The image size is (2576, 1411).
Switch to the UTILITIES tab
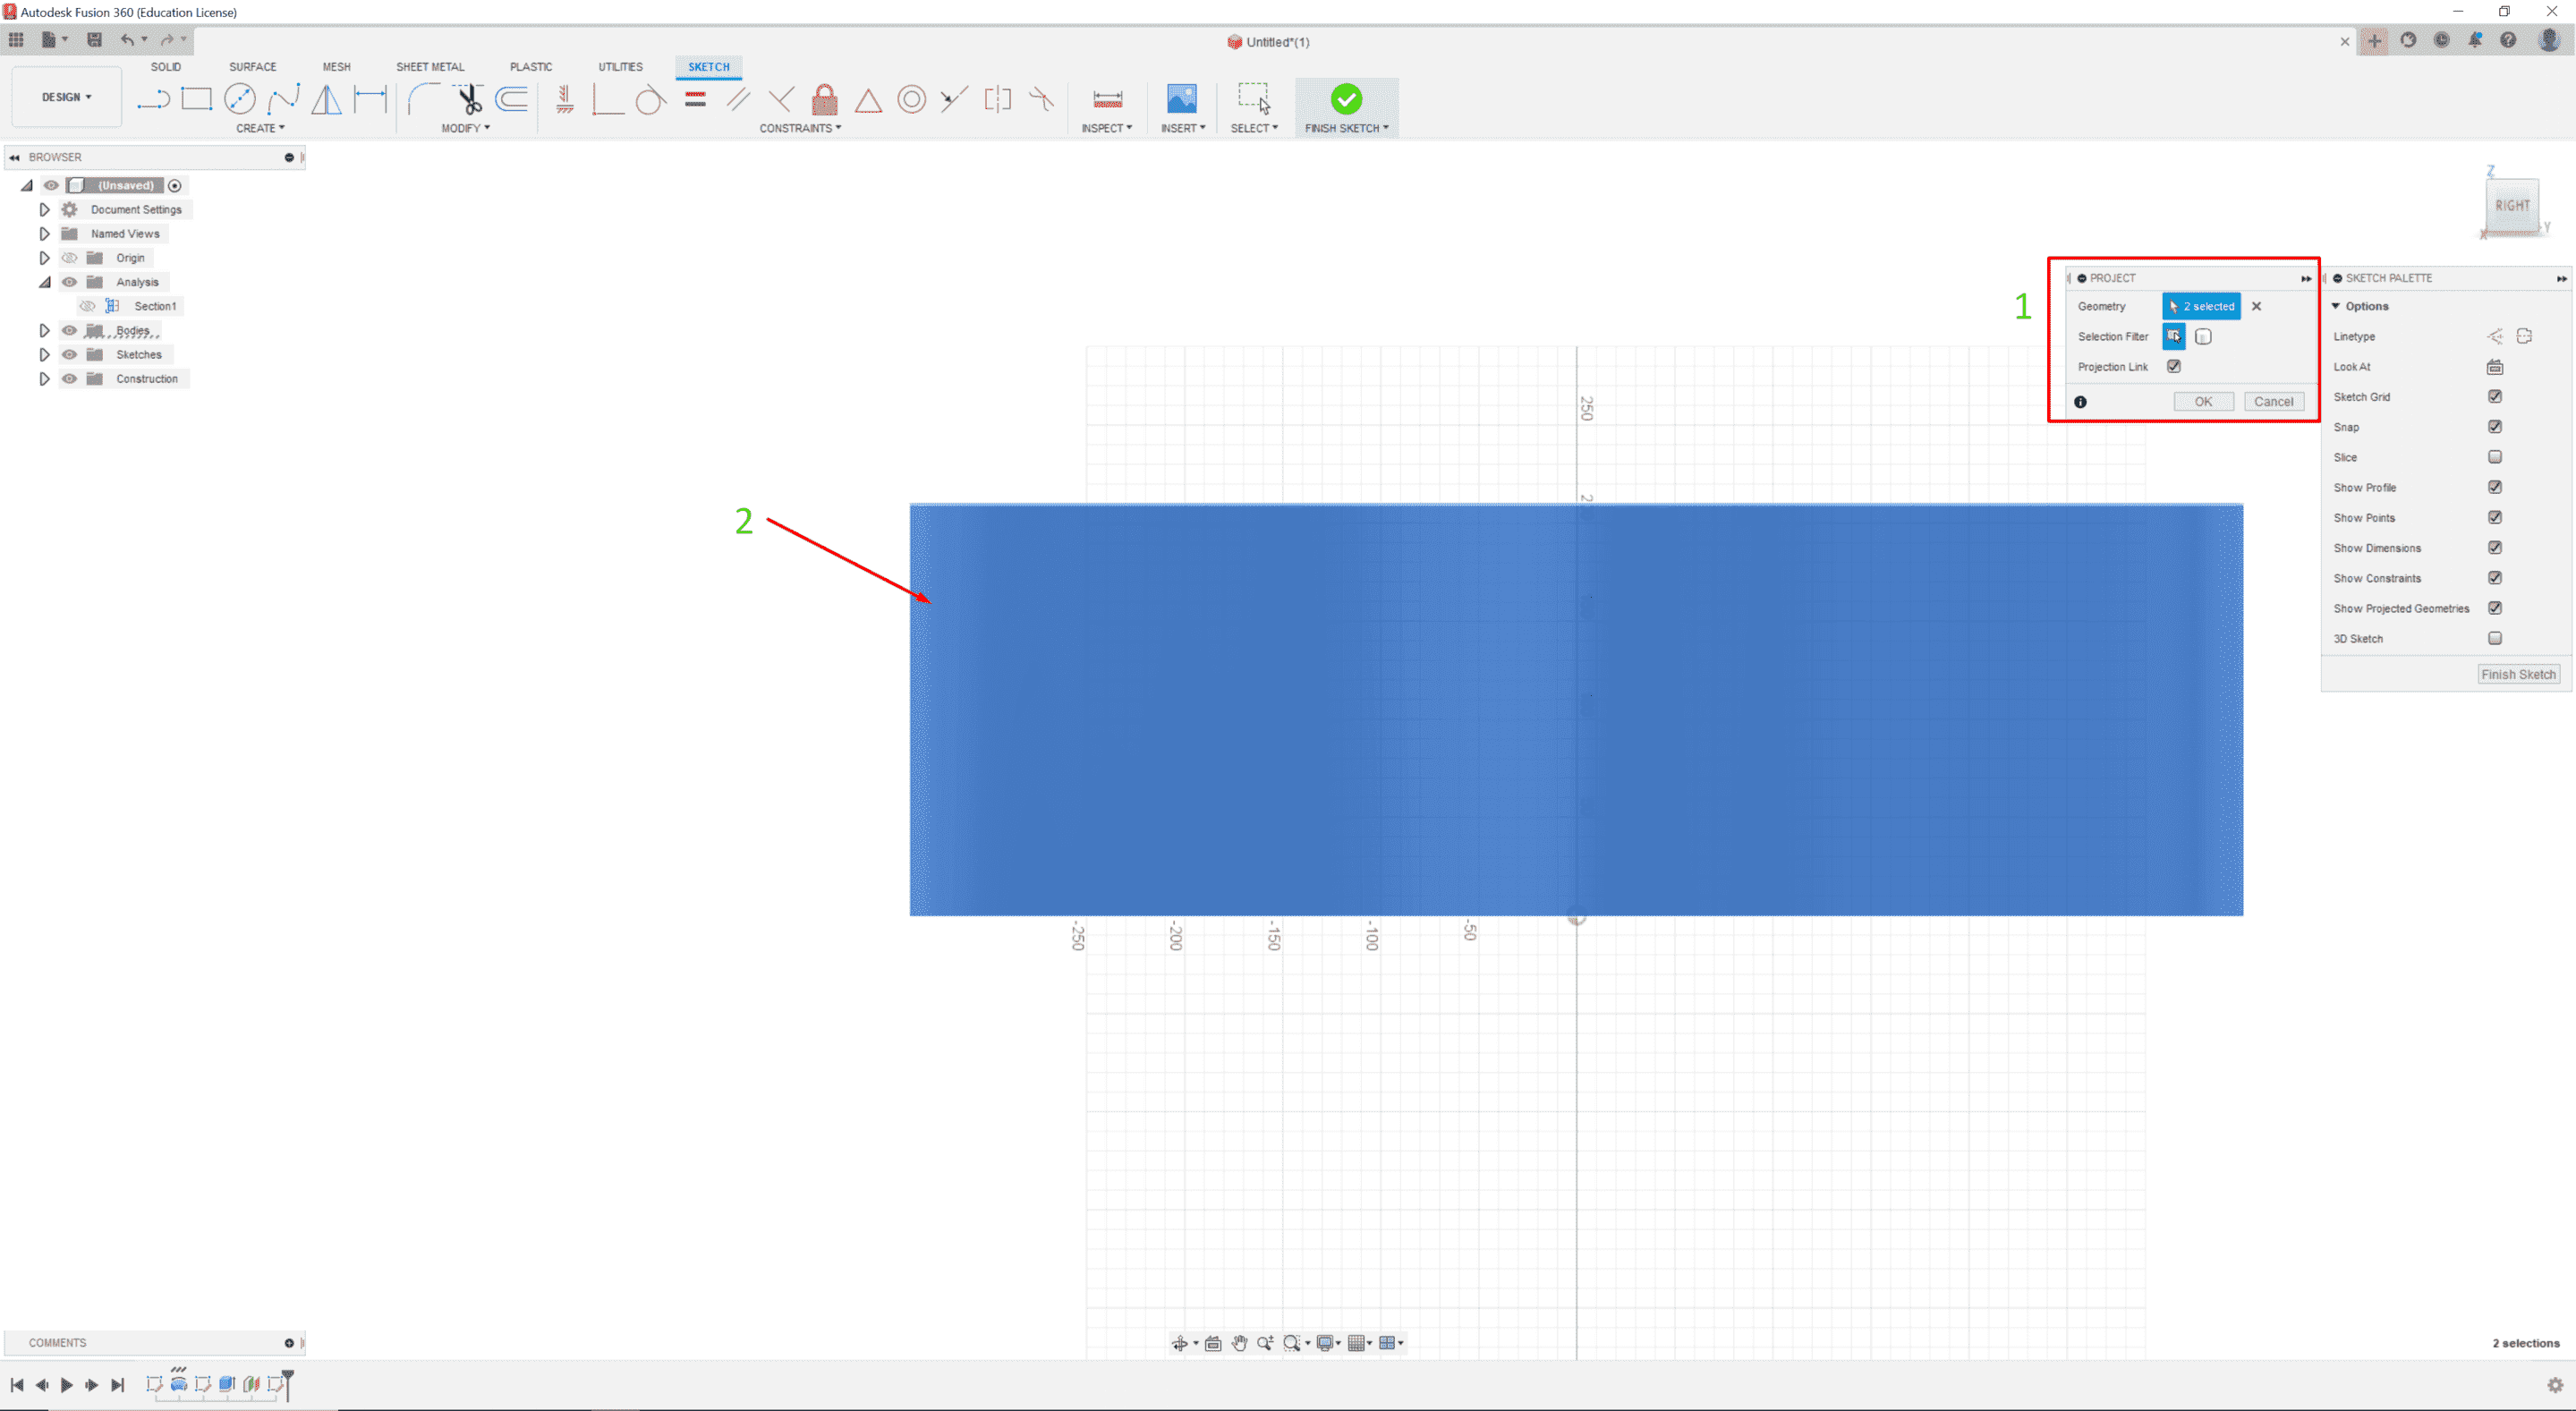click(x=620, y=67)
